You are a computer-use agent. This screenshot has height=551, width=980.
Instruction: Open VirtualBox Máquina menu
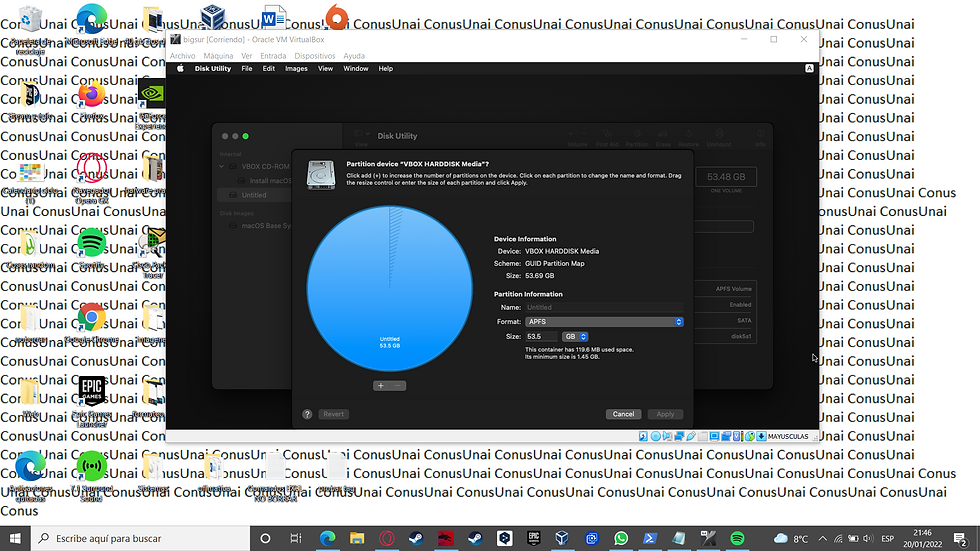218,56
